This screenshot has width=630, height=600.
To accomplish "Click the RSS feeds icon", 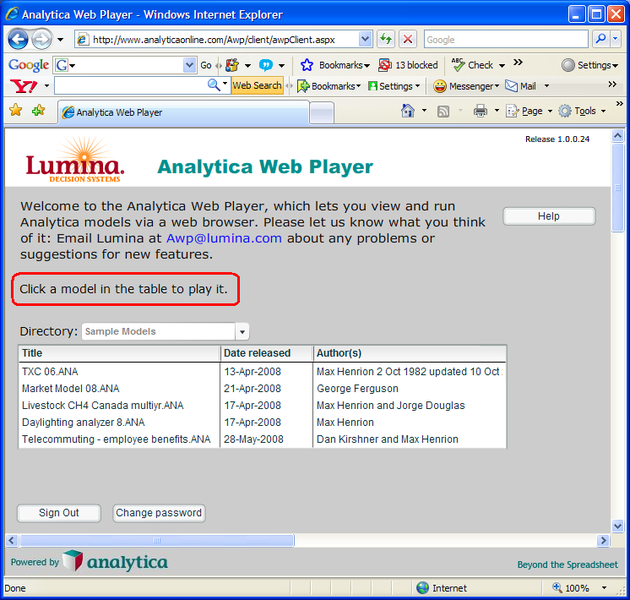I will [443, 111].
